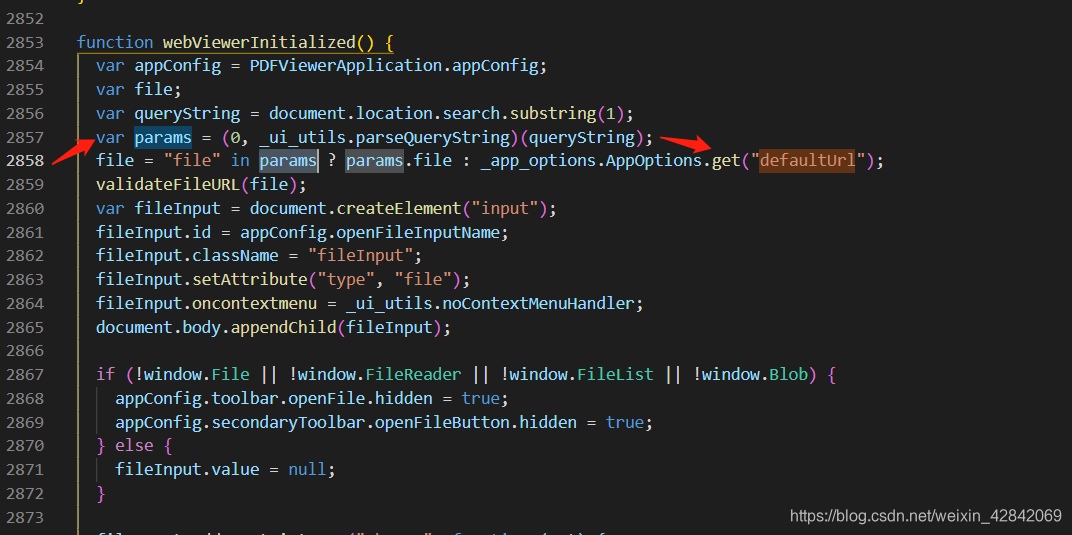Click 'params.file' on line 2858
1072x535 pixels.
[x=399, y=161]
